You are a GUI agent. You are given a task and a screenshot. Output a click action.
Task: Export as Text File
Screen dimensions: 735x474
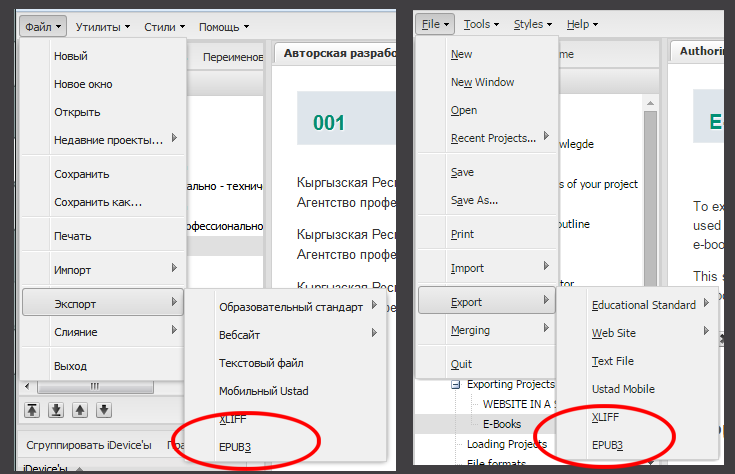click(638, 361)
